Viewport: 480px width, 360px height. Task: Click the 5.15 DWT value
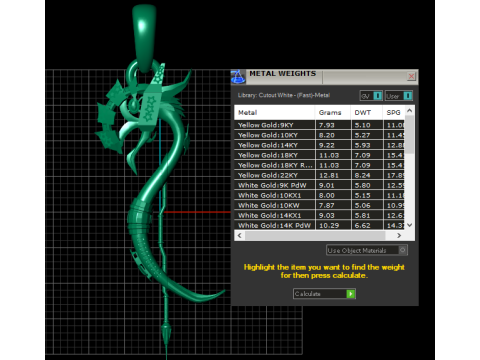[x=362, y=195]
